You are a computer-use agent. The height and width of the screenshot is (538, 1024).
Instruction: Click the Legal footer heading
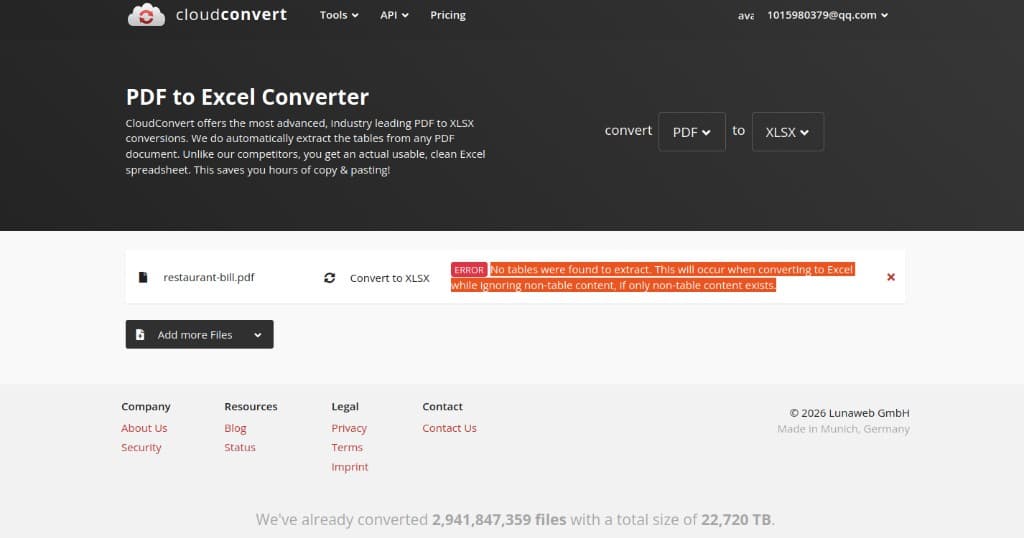tap(345, 407)
